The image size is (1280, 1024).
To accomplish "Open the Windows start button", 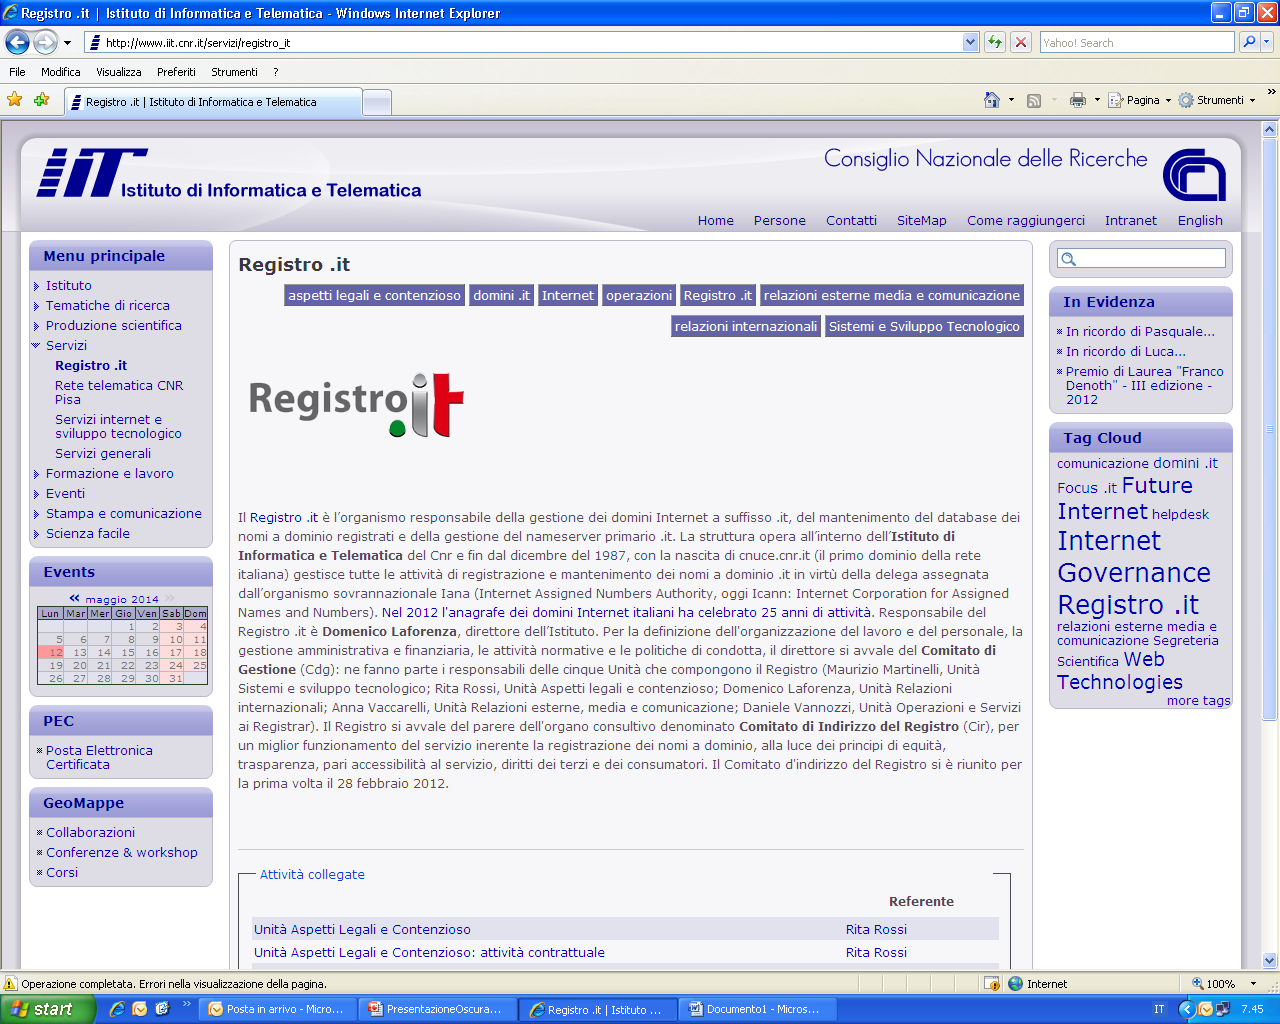I will (x=47, y=1009).
